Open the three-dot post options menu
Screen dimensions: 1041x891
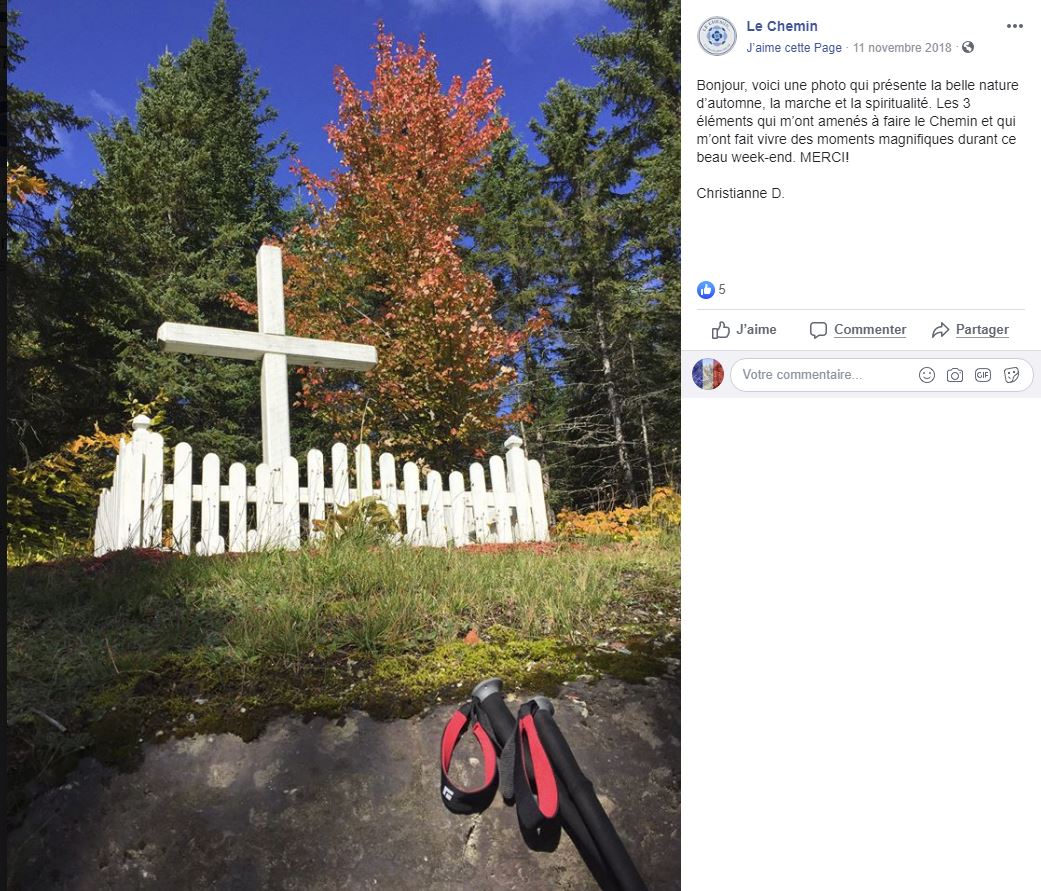point(1014,26)
